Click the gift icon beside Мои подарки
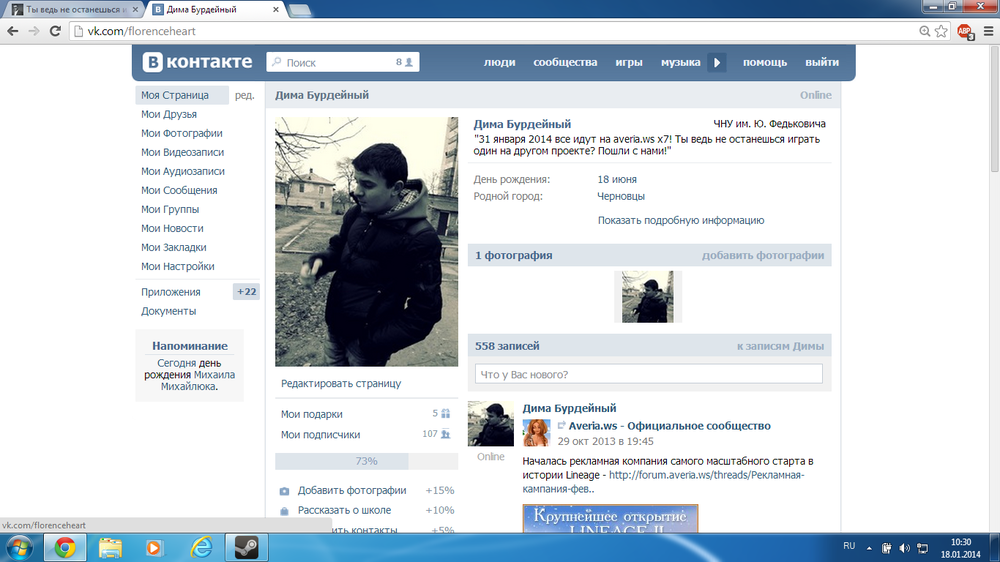The image size is (1000, 562). click(x=446, y=414)
